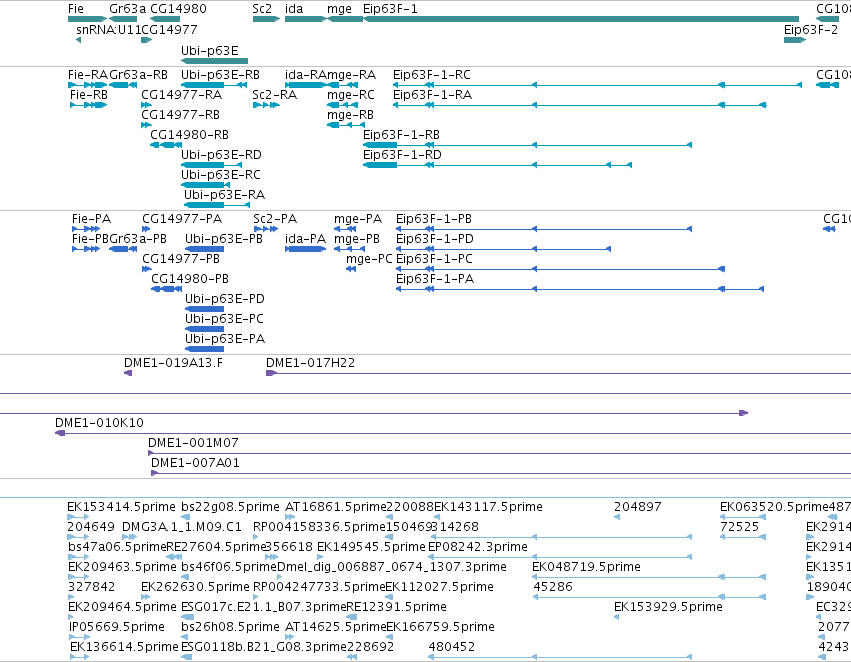The image size is (851, 662).
Task: Click protein Sc2-PA label
Action: 275,219
